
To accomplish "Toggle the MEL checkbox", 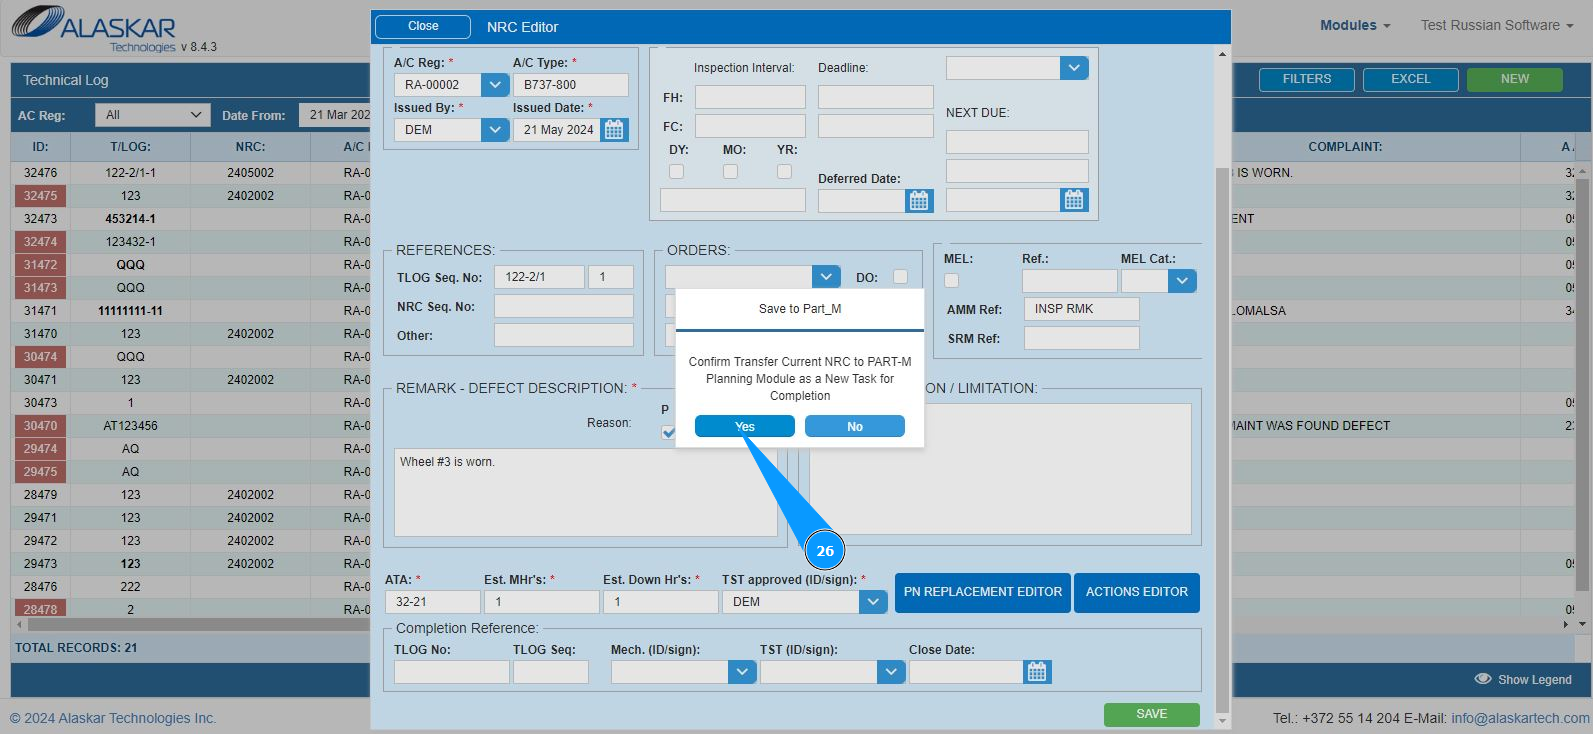I will tap(952, 281).
